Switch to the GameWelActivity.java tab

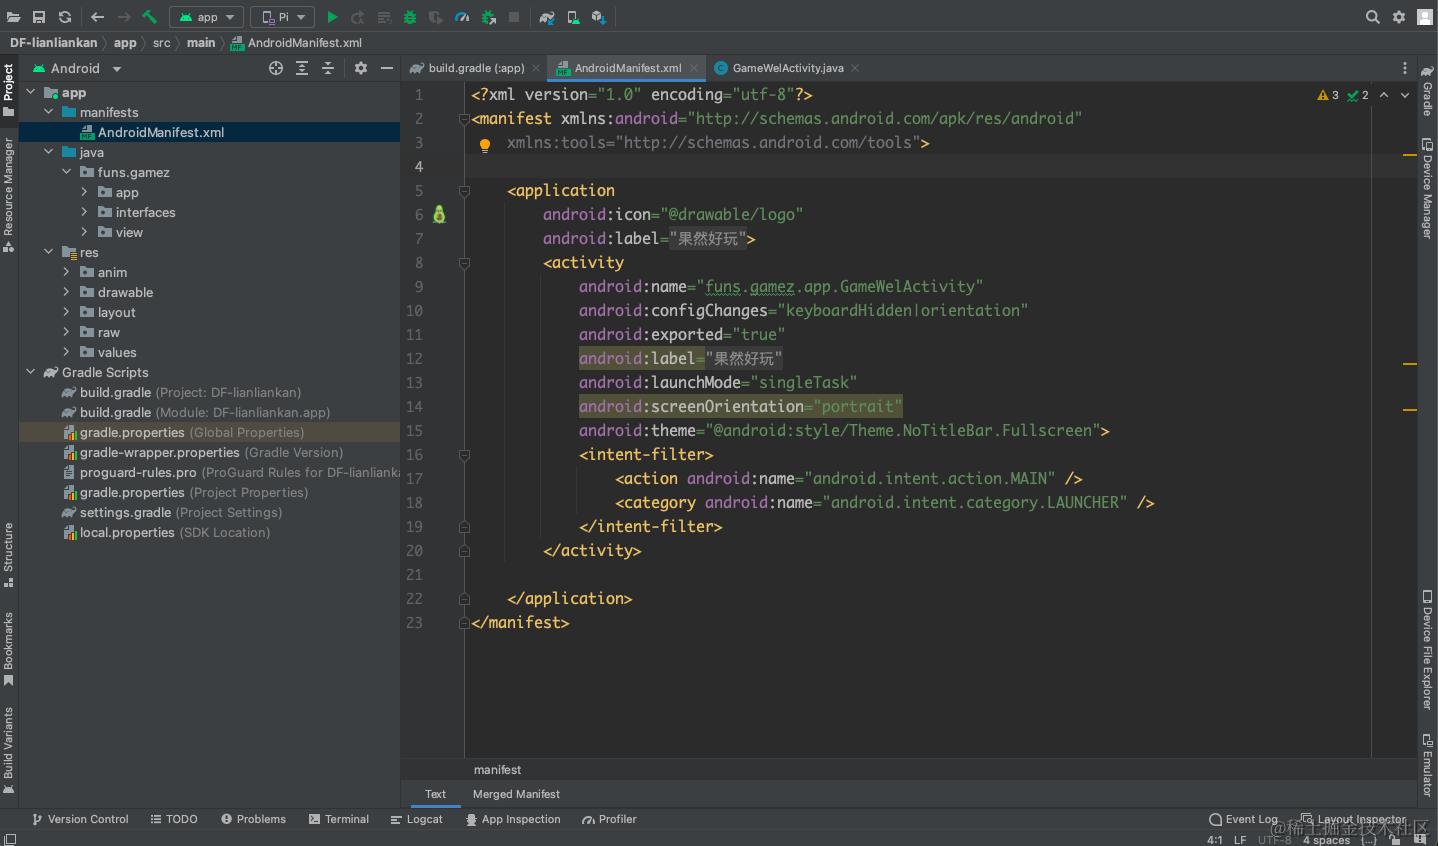787,68
